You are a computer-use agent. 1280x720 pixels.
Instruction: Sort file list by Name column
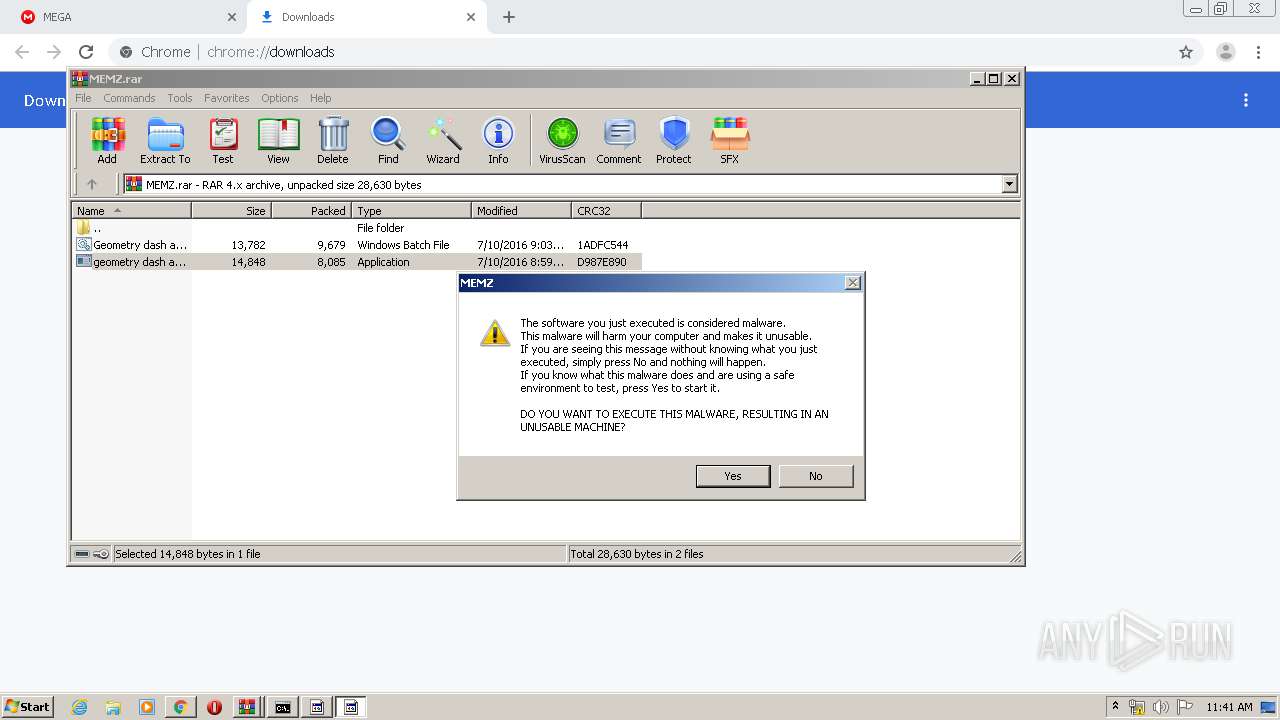click(131, 210)
